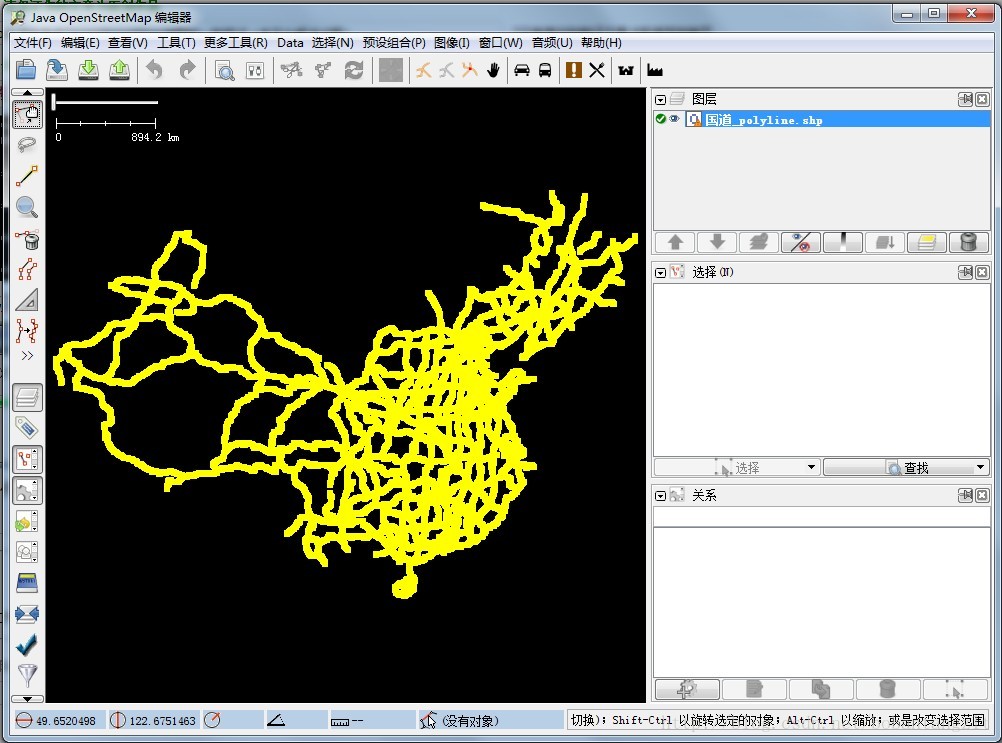The image size is (1002, 743).
Task: Pin the 图层 panel with sticky icon
Action: (965, 100)
